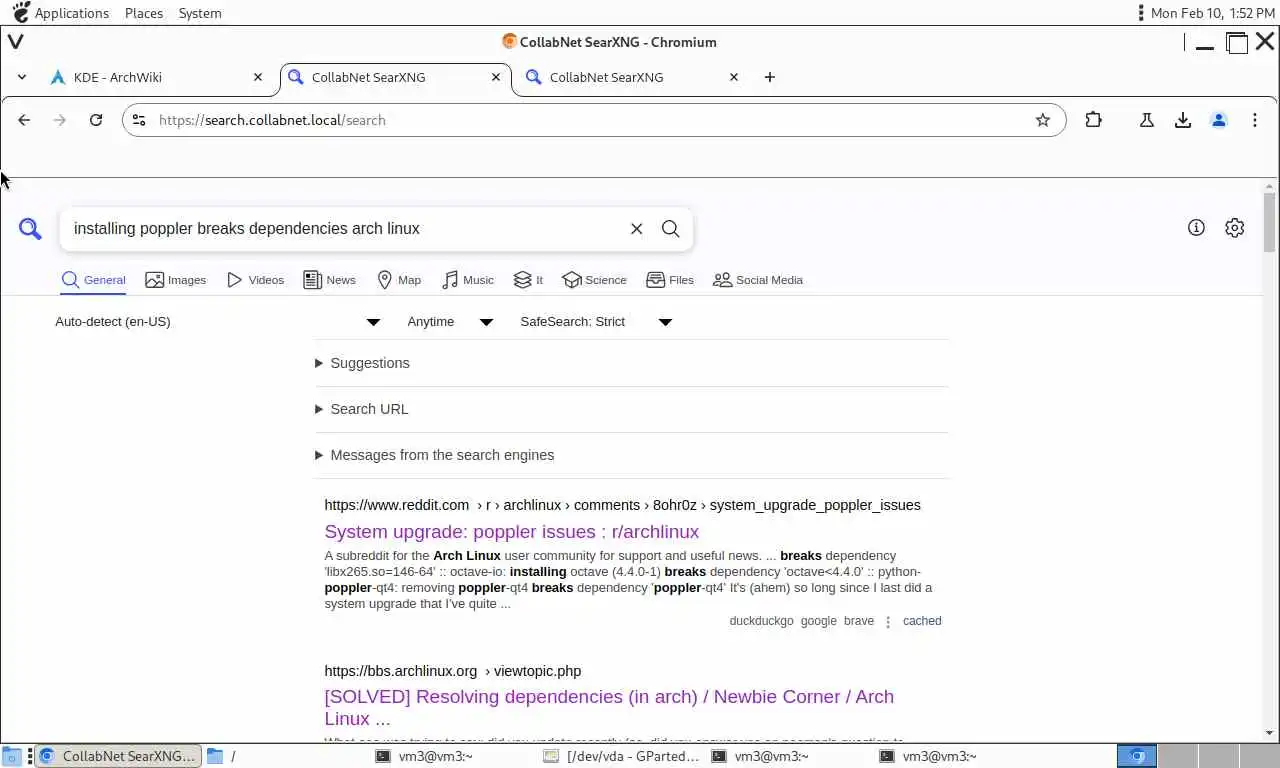The height and width of the screenshot is (768, 1280).
Task: Click the bbs.archlinux.org result URL
Action: (452, 671)
